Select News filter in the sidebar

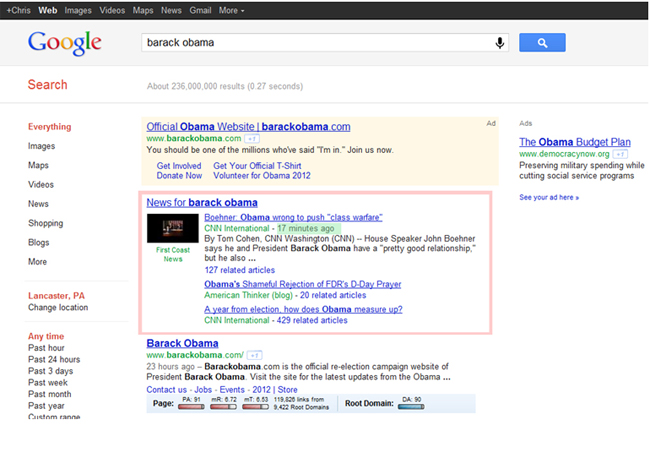[38, 204]
